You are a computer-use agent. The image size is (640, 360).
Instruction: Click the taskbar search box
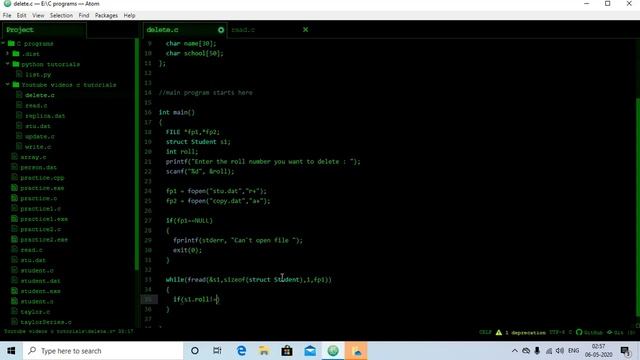click(x=103, y=351)
